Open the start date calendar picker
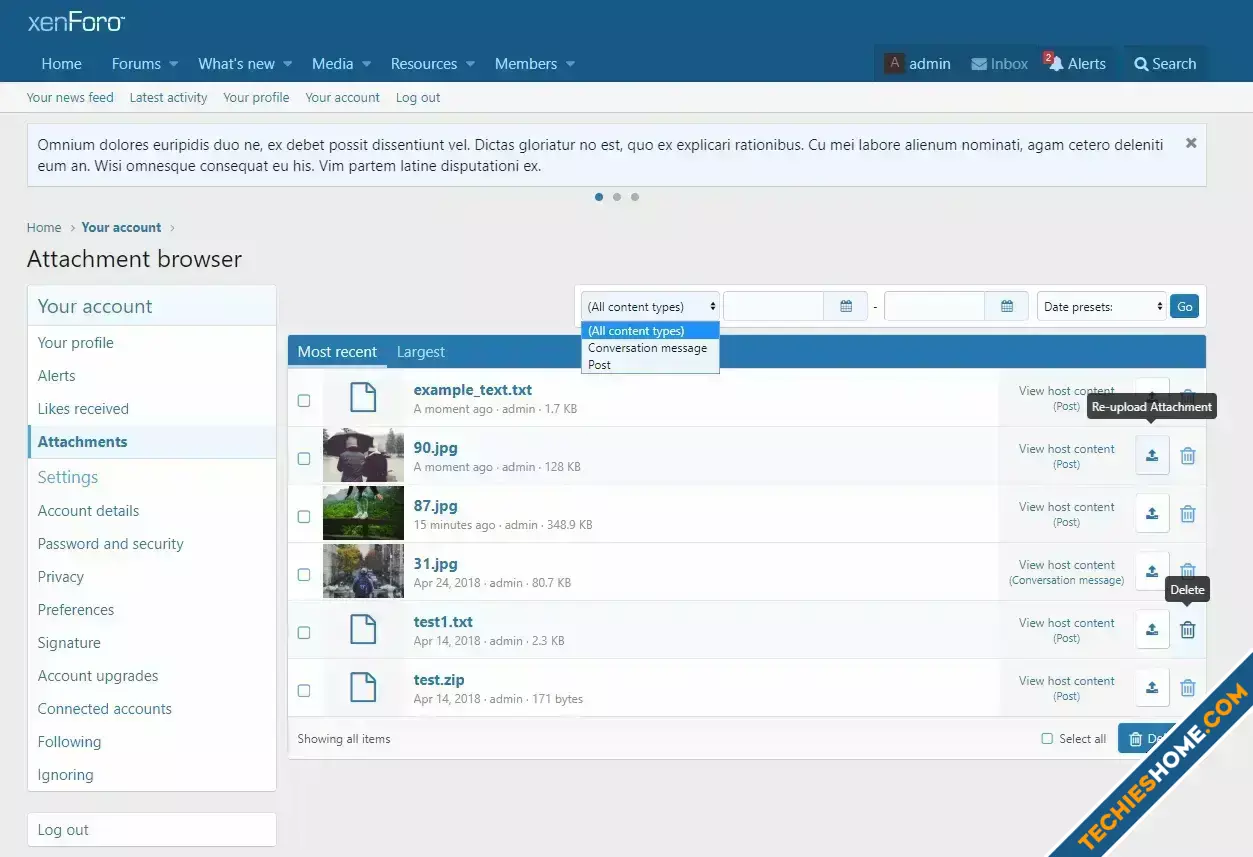 (x=846, y=307)
